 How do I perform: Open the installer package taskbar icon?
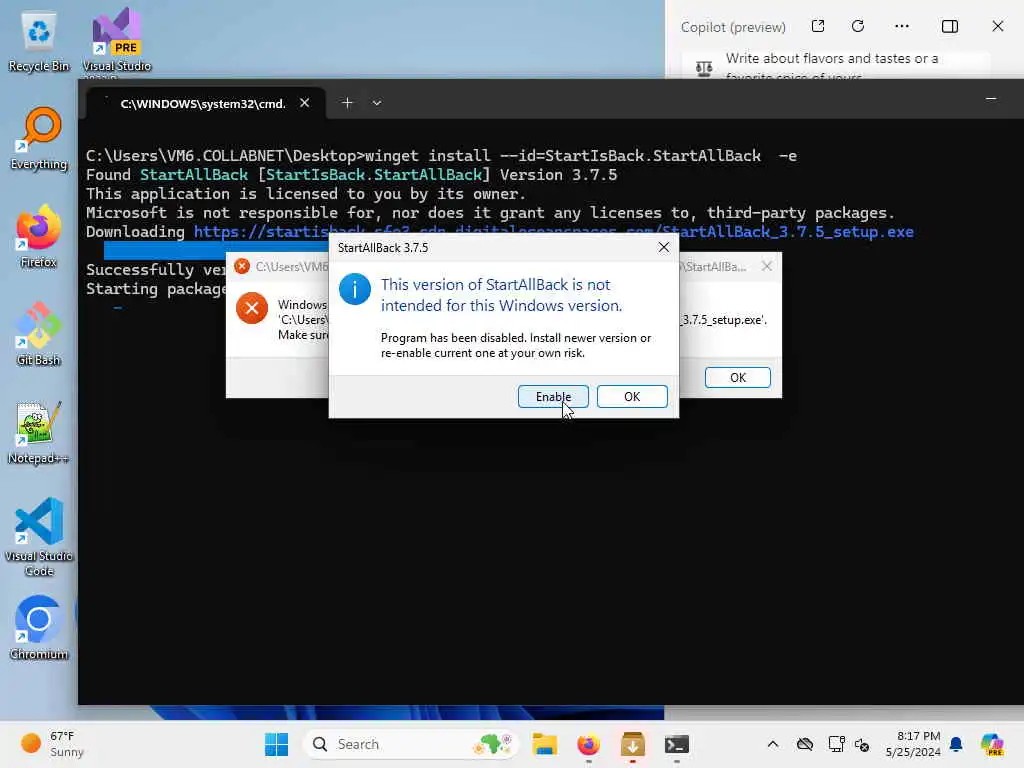632,744
